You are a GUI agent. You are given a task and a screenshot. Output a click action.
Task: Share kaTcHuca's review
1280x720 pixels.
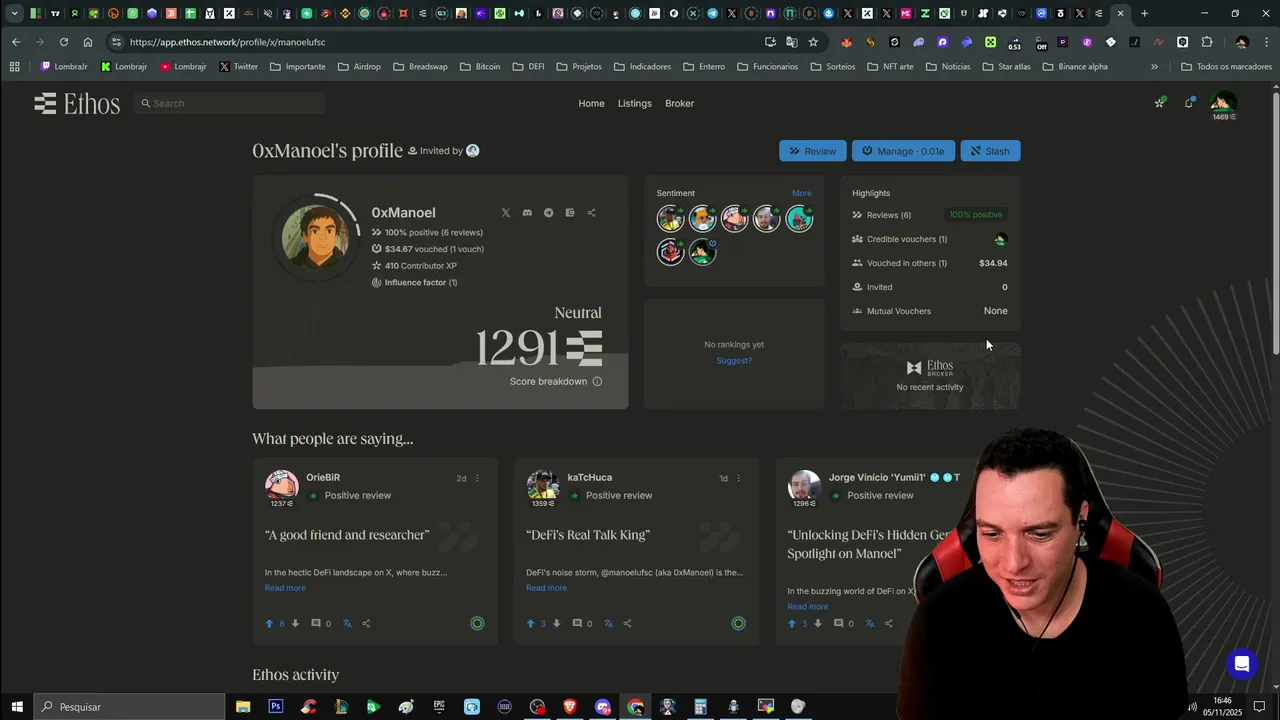[627, 624]
